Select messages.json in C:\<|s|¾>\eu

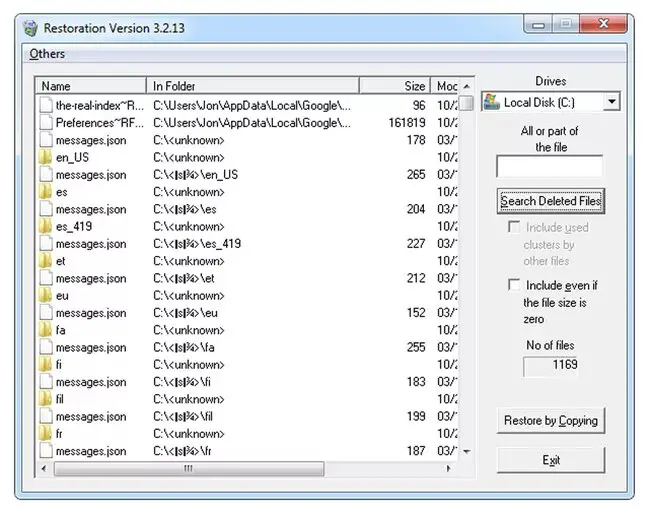pyautogui.click(x=91, y=313)
